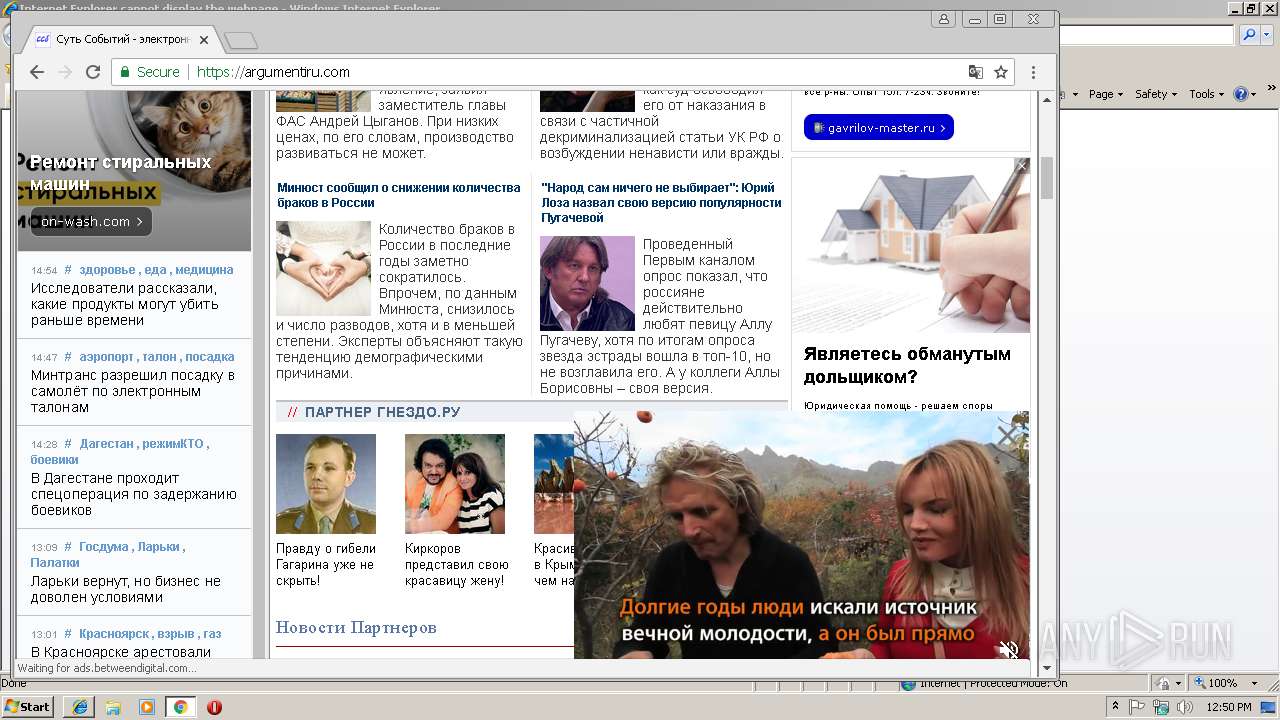Open Windows Explorer folder from the taskbar
Viewport: 1280px width, 720px height.
pyautogui.click(x=113, y=707)
